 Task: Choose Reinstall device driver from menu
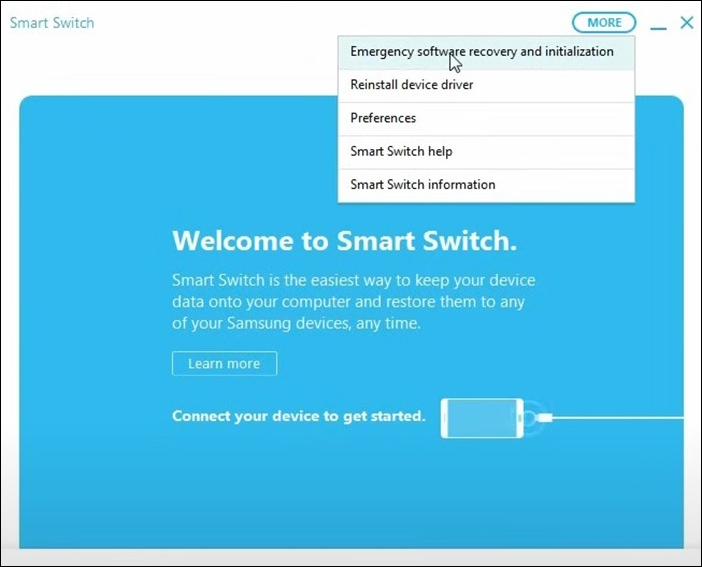412,85
